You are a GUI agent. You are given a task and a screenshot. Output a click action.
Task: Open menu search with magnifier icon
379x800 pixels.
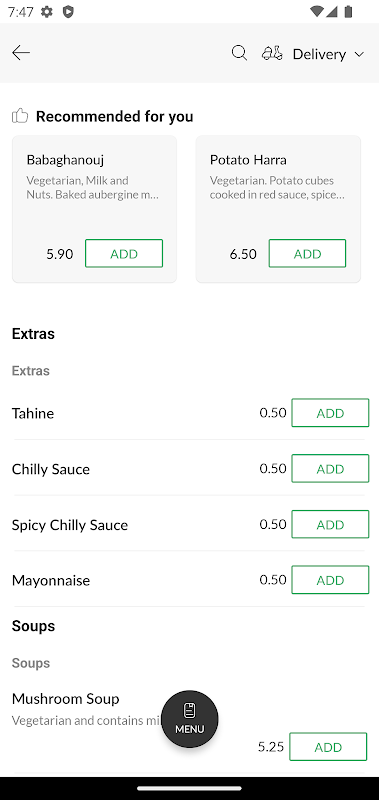pos(239,53)
